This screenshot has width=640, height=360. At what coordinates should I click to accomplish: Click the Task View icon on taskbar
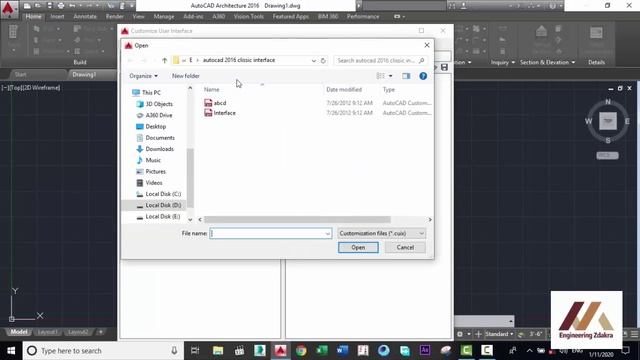click(x=195, y=351)
